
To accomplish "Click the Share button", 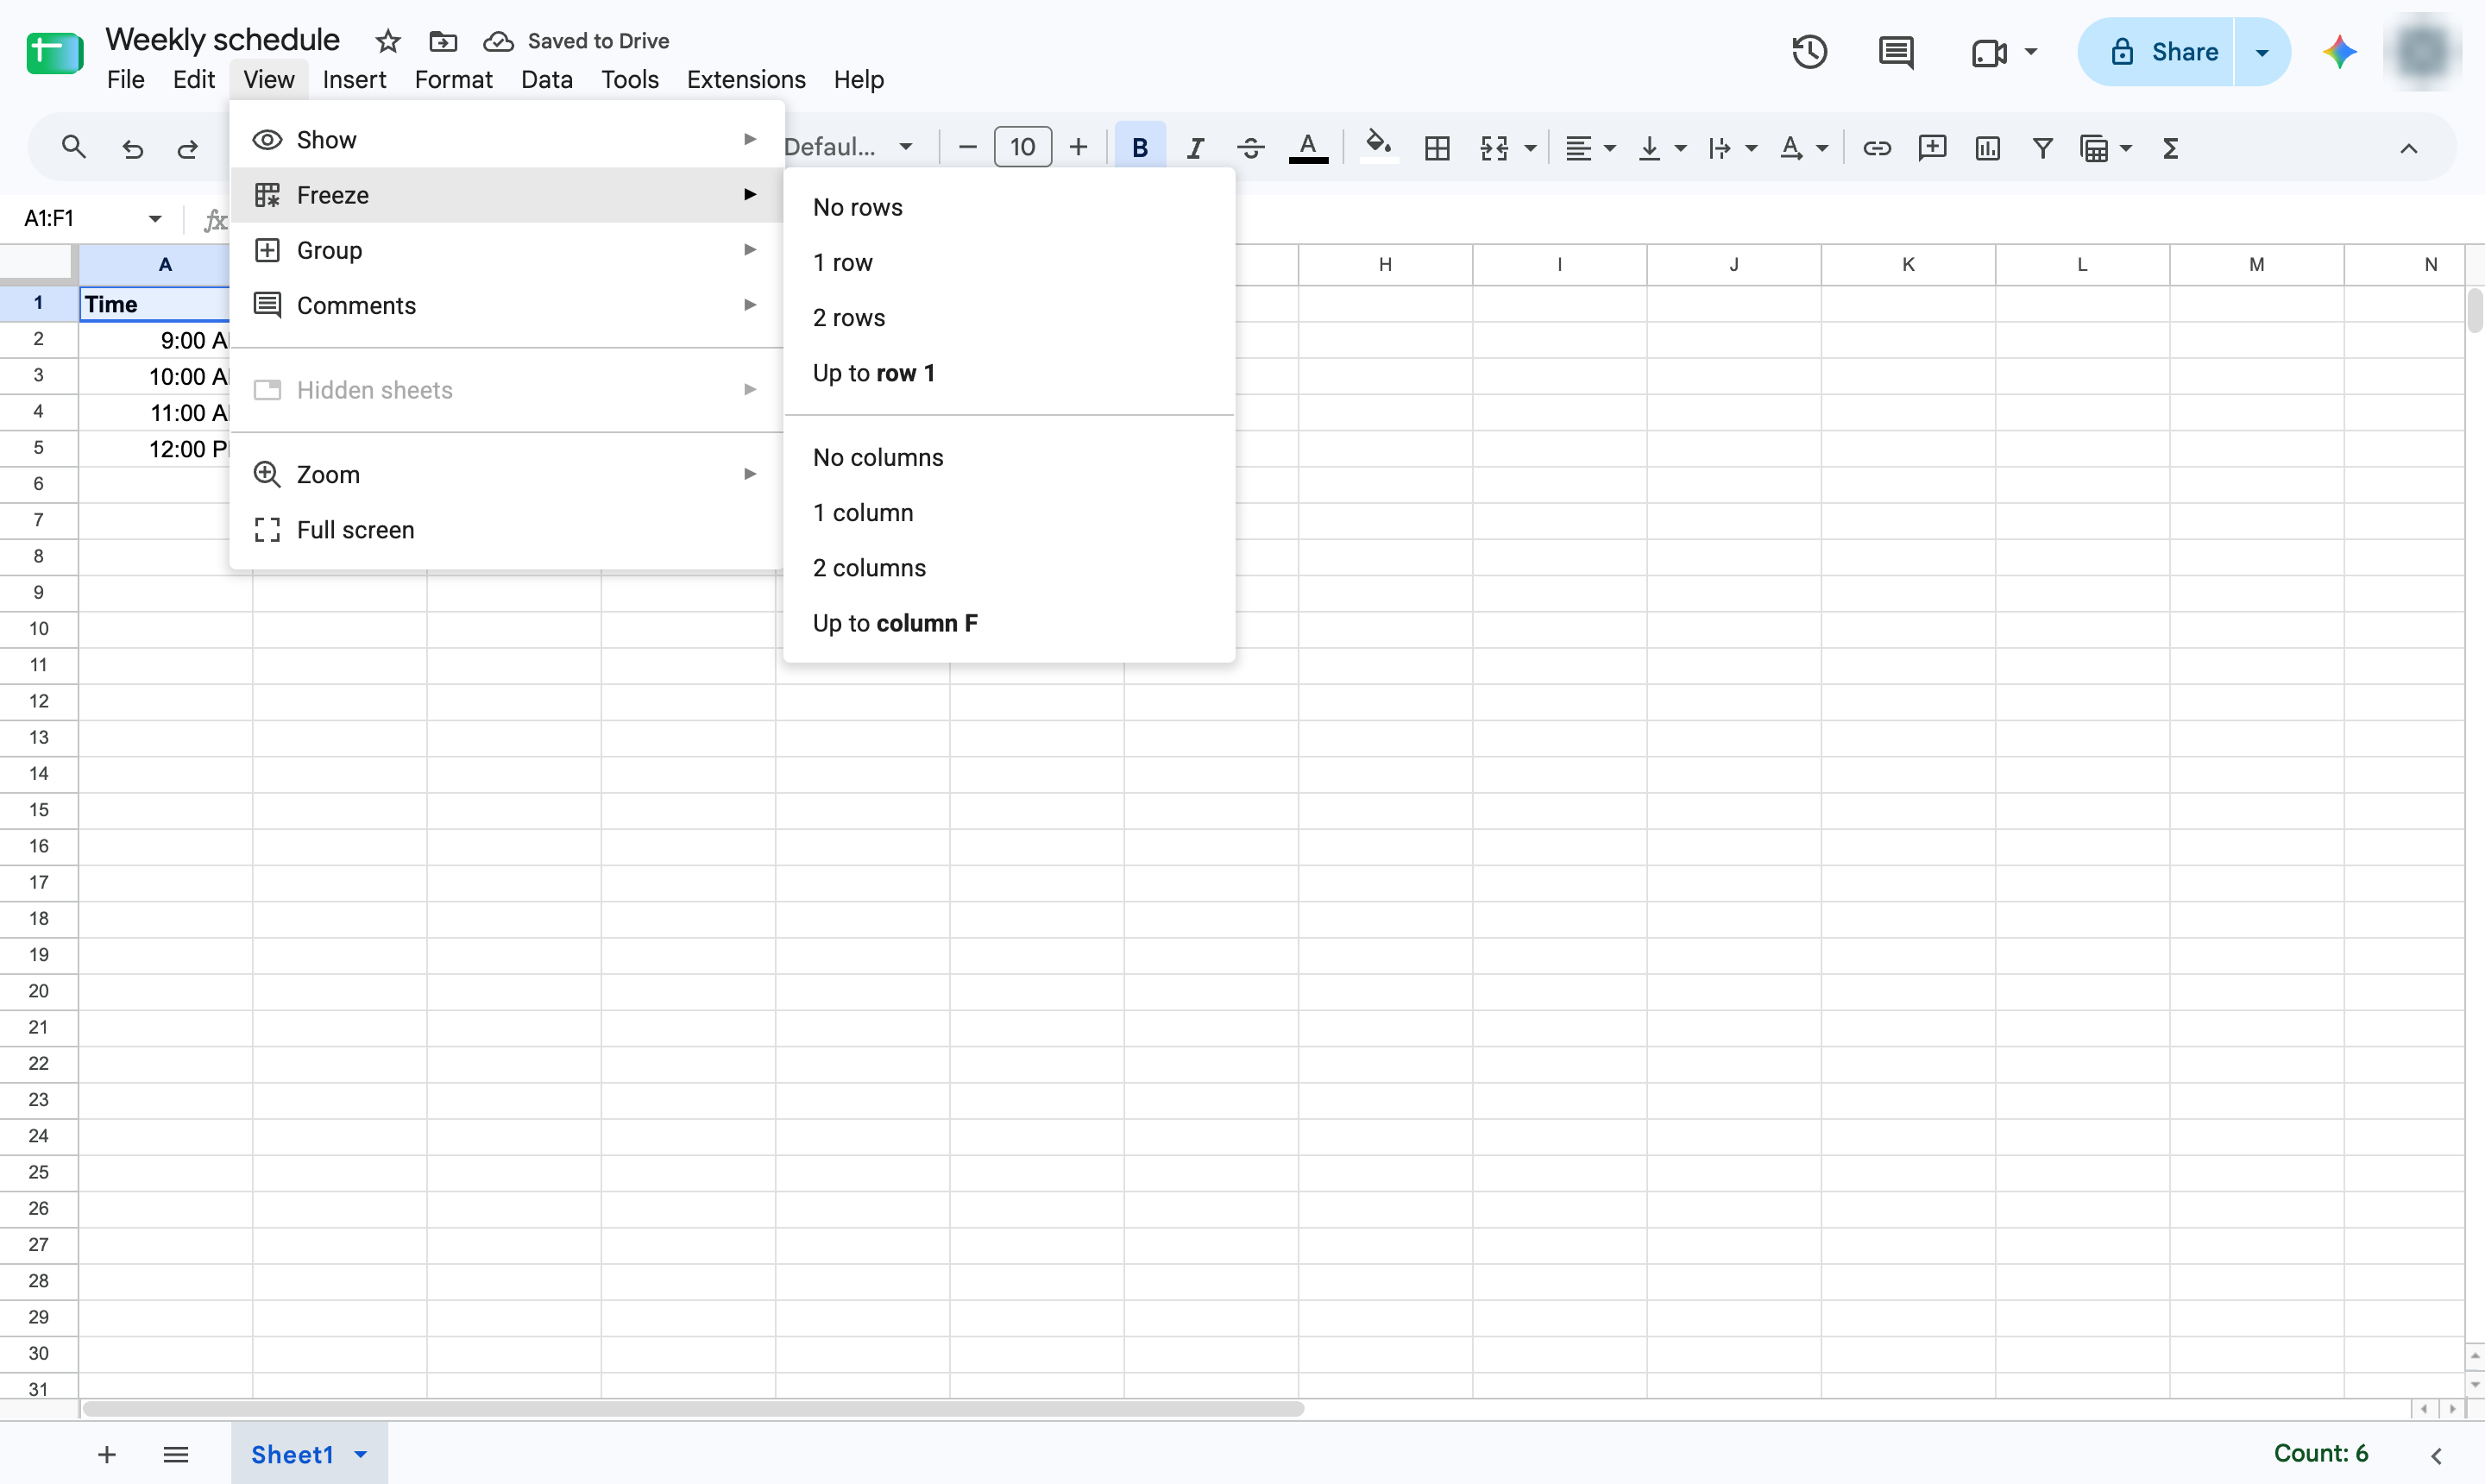I will click(x=2157, y=52).
